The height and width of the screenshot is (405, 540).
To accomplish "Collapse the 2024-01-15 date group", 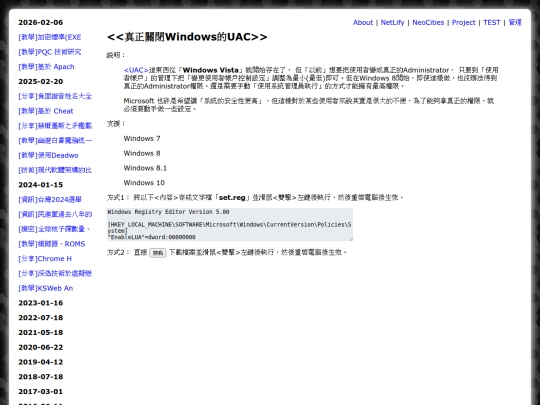I will pyautogui.click(x=41, y=185).
